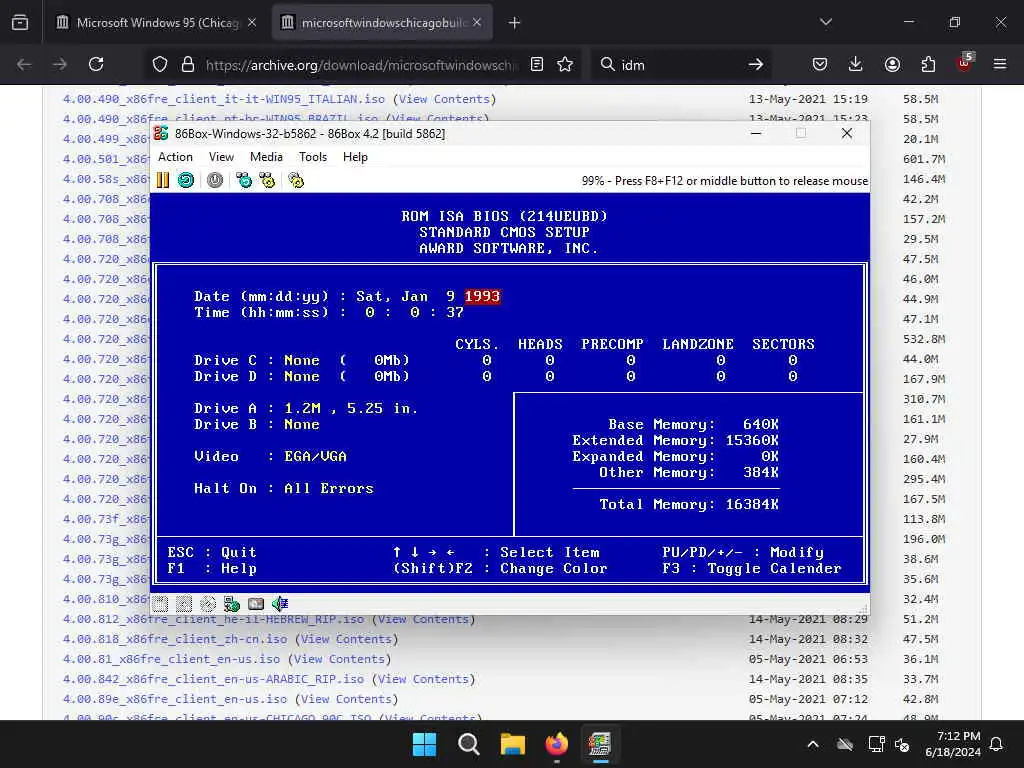
Task: Open the 86Box Help menu
Action: click(x=355, y=157)
